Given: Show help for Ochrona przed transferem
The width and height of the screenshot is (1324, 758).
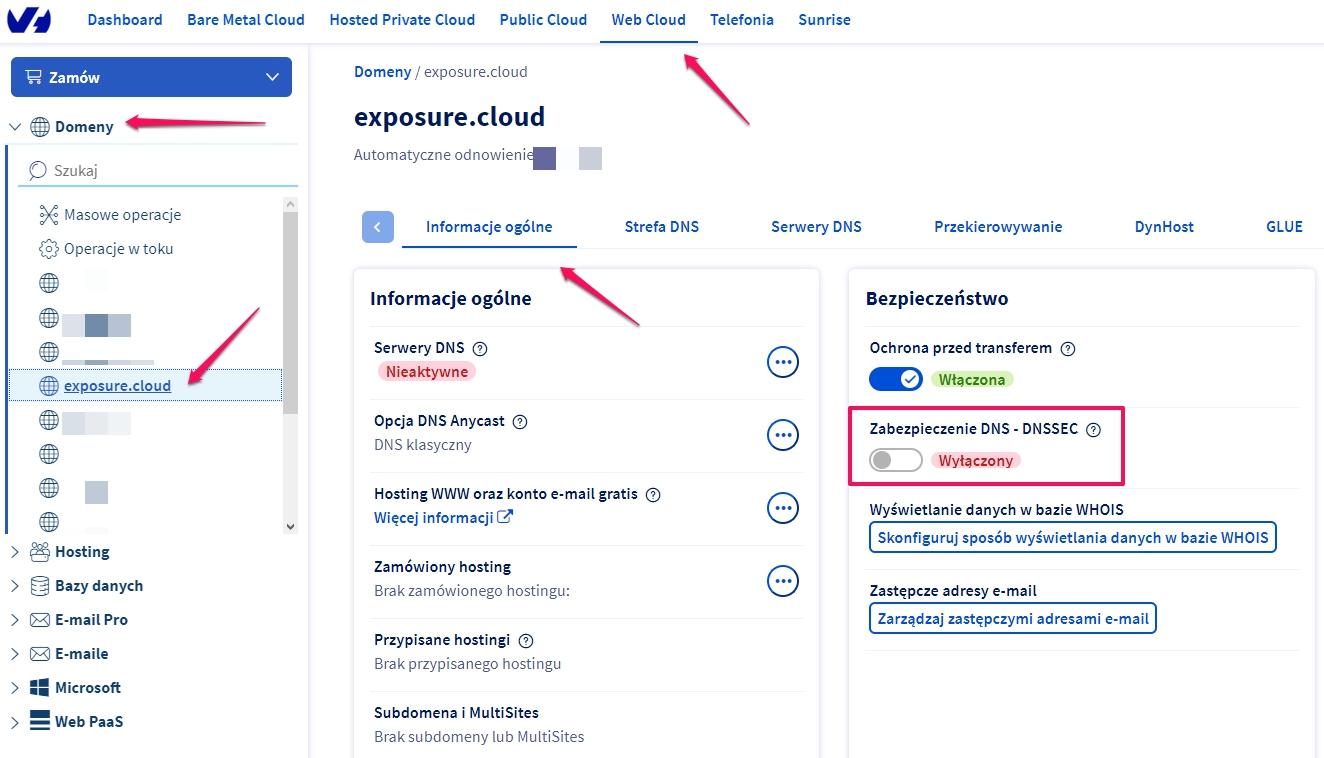Looking at the screenshot, I should pyautogui.click(x=1068, y=349).
